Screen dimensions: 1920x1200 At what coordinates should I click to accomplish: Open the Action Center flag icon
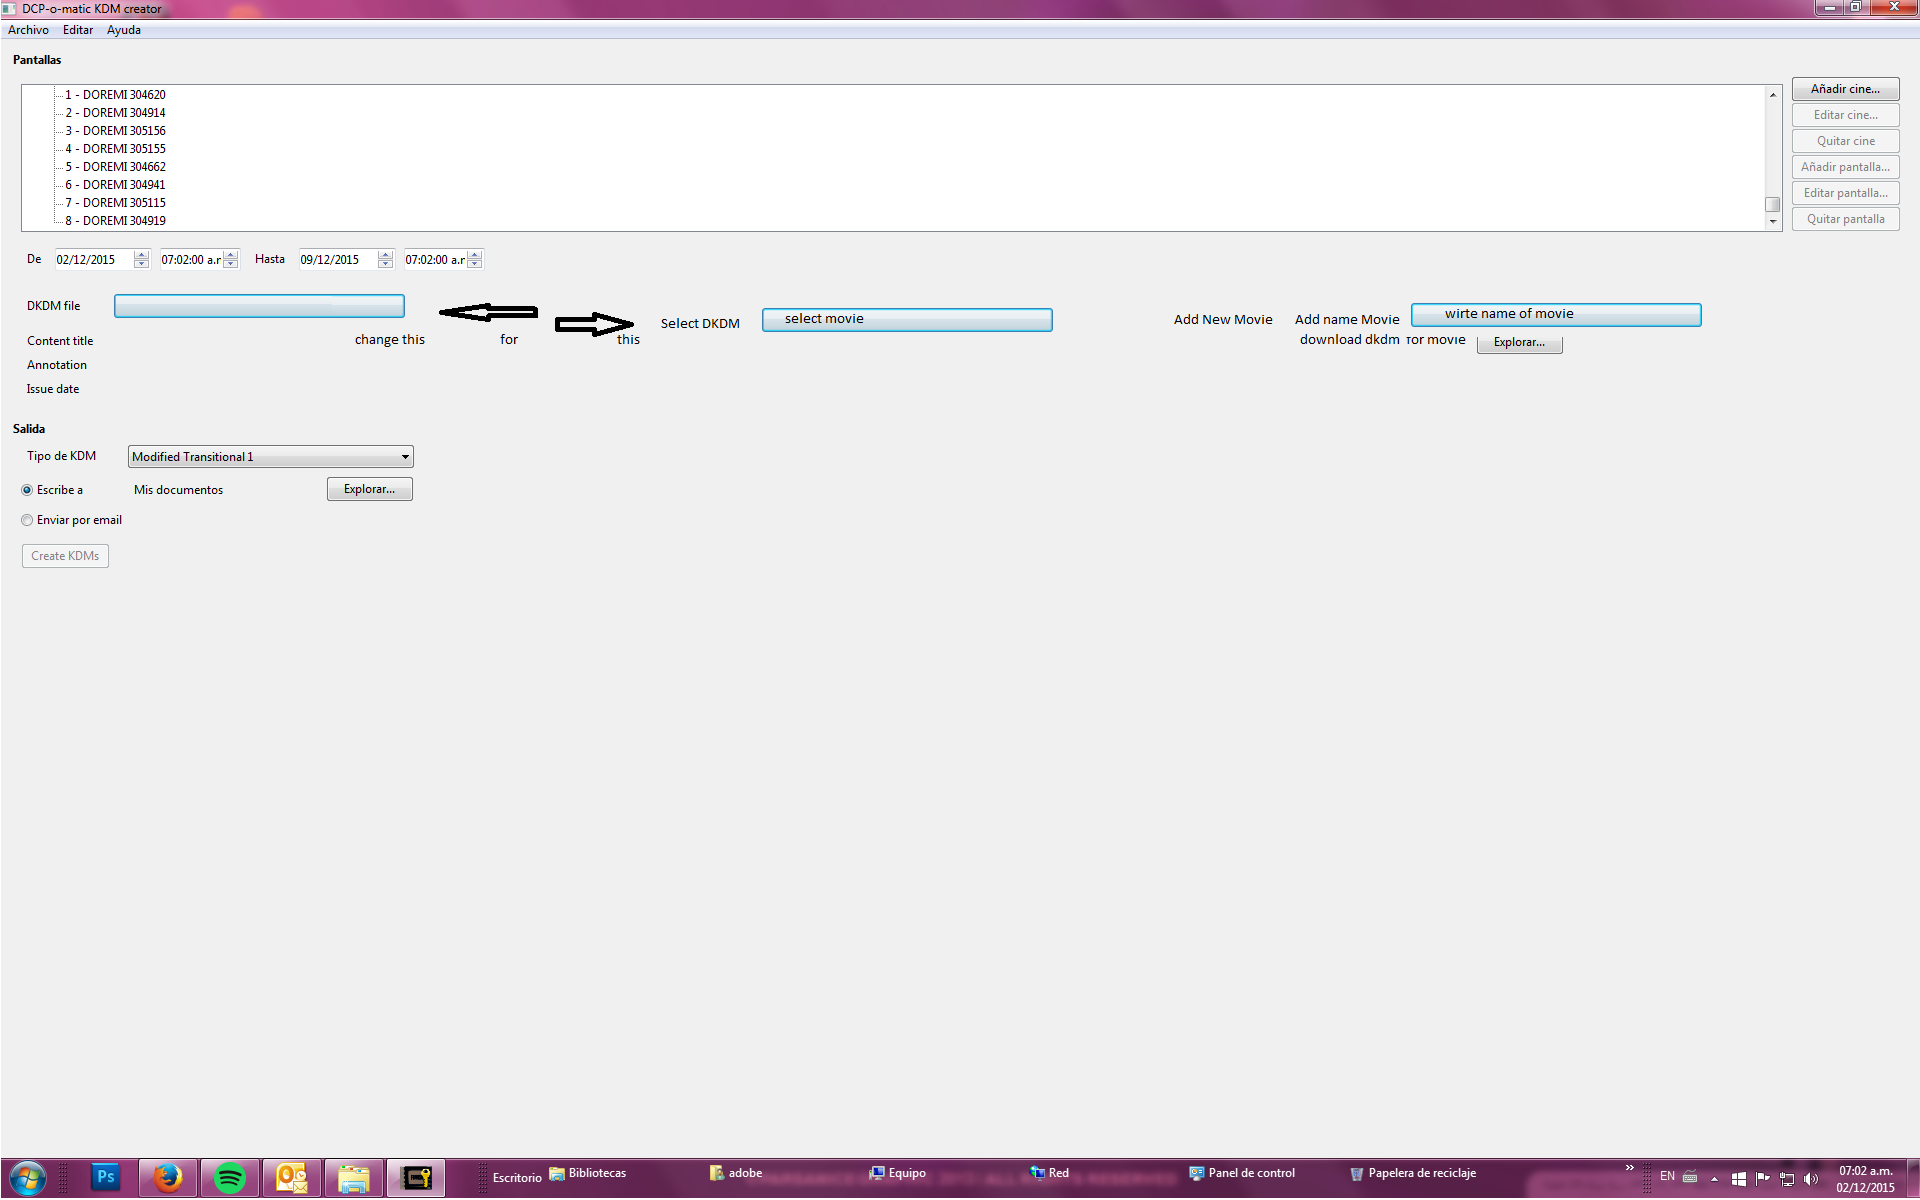(x=1763, y=1179)
